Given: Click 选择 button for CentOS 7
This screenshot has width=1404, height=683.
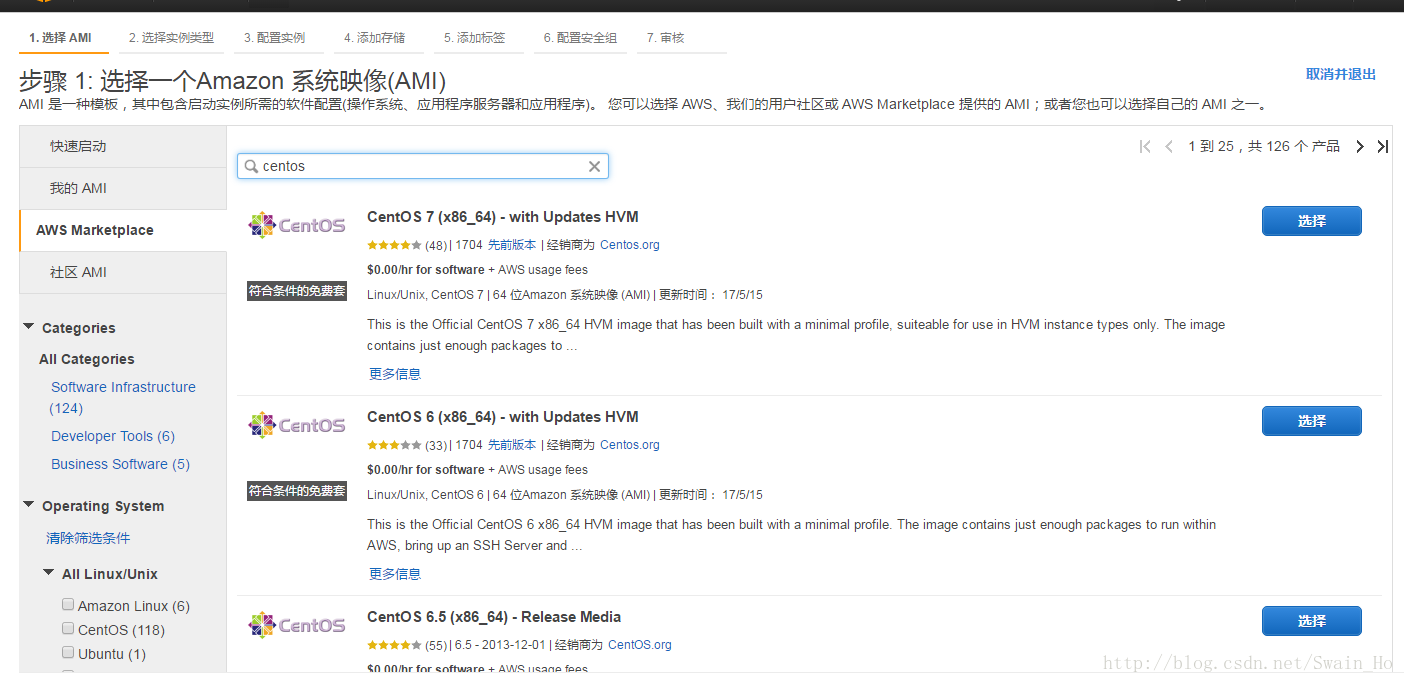Looking at the screenshot, I should tap(1311, 221).
